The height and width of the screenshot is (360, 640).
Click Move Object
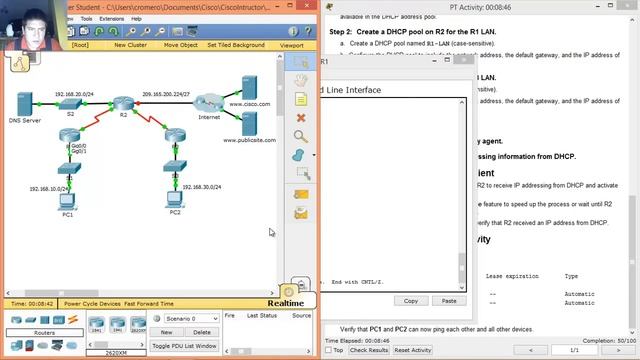click(x=180, y=45)
